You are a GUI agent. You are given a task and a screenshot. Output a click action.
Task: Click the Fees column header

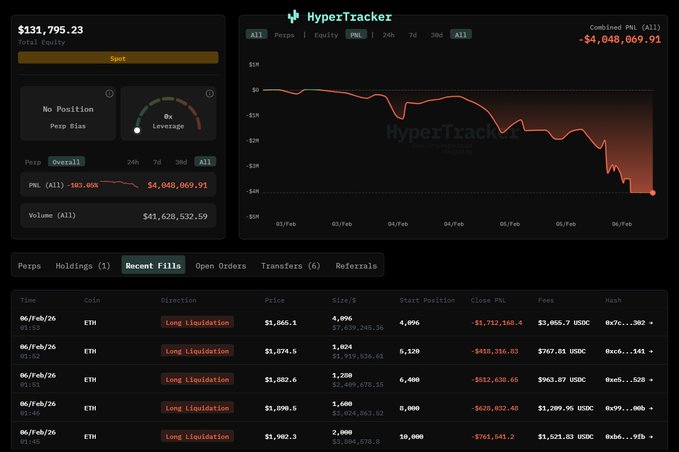coord(546,300)
